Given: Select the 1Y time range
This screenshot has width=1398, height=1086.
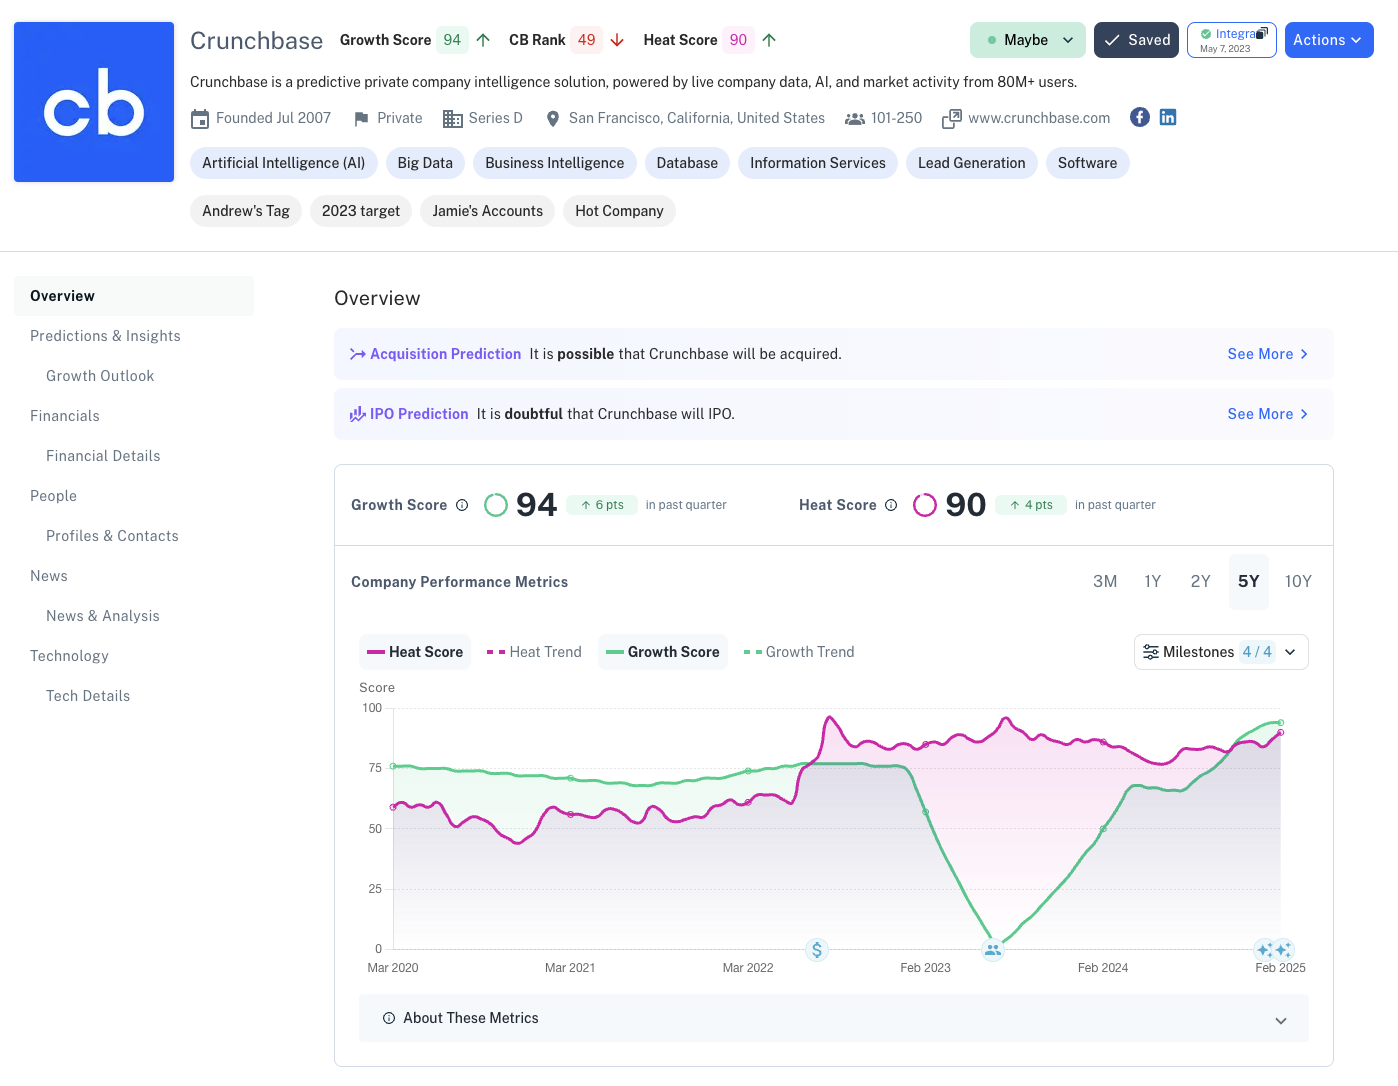Looking at the screenshot, I should coord(1153,582).
